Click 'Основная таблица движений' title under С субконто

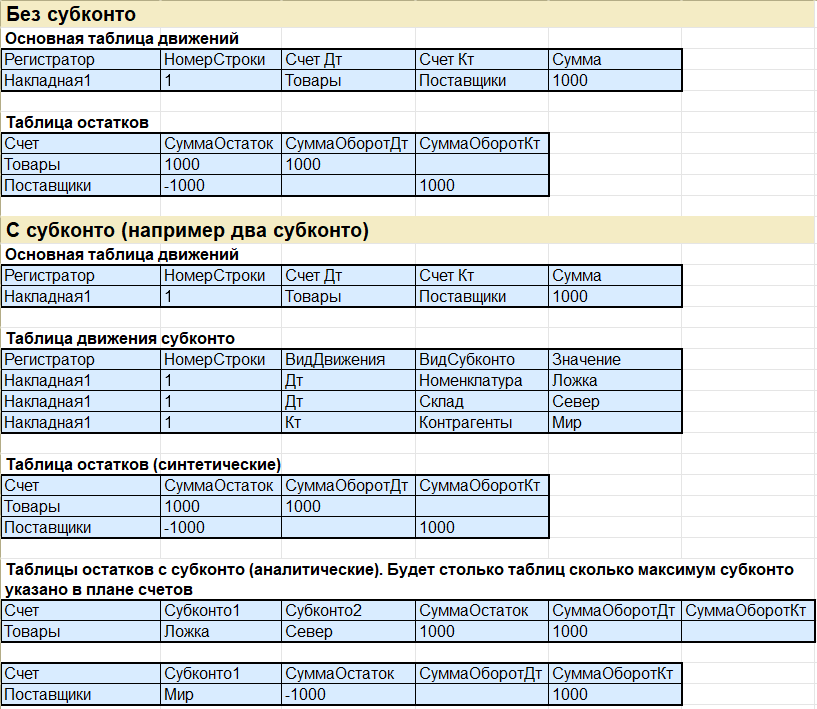click(x=122, y=255)
